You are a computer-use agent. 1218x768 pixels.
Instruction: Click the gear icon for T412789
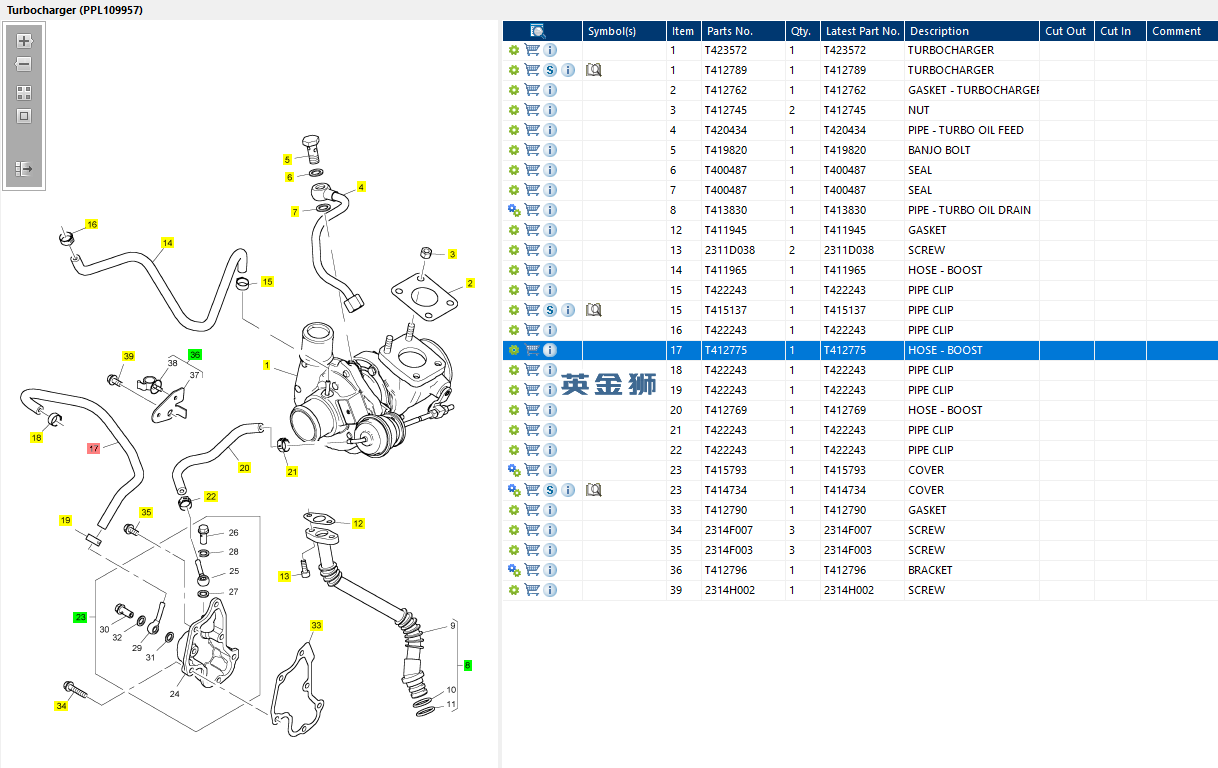[514, 70]
